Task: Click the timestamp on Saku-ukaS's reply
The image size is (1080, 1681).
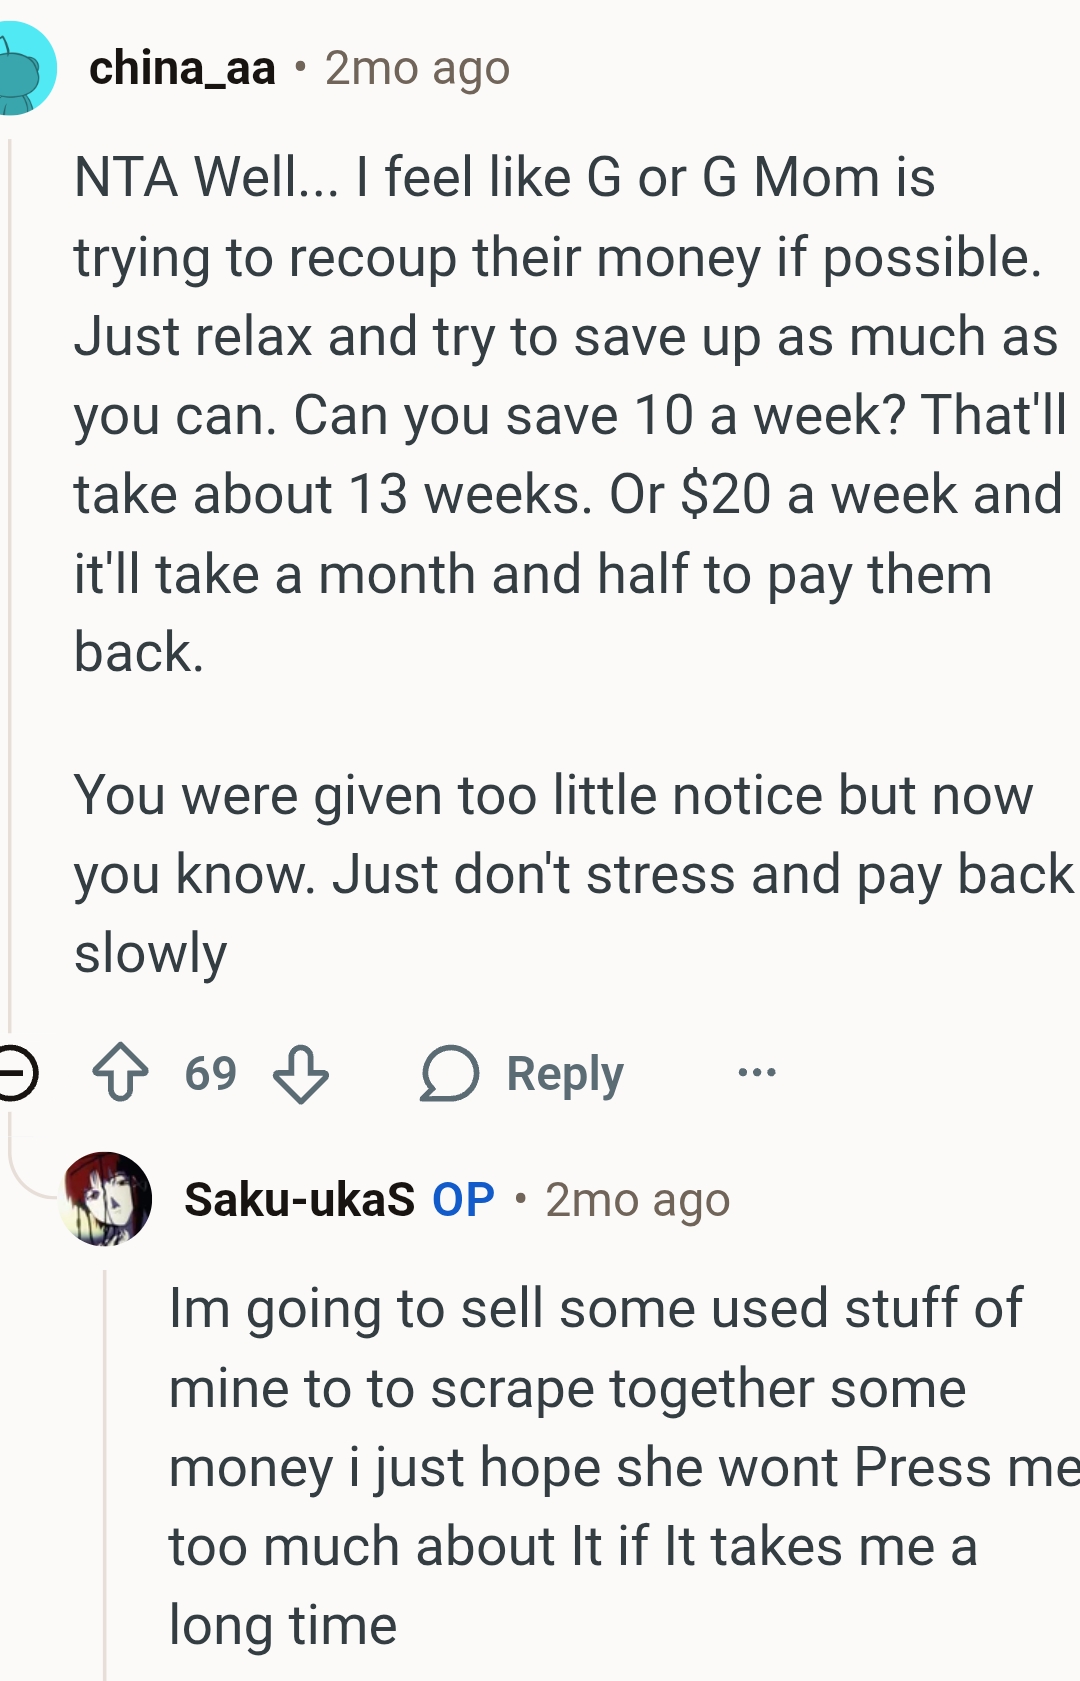Action: [x=637, y=1199]
